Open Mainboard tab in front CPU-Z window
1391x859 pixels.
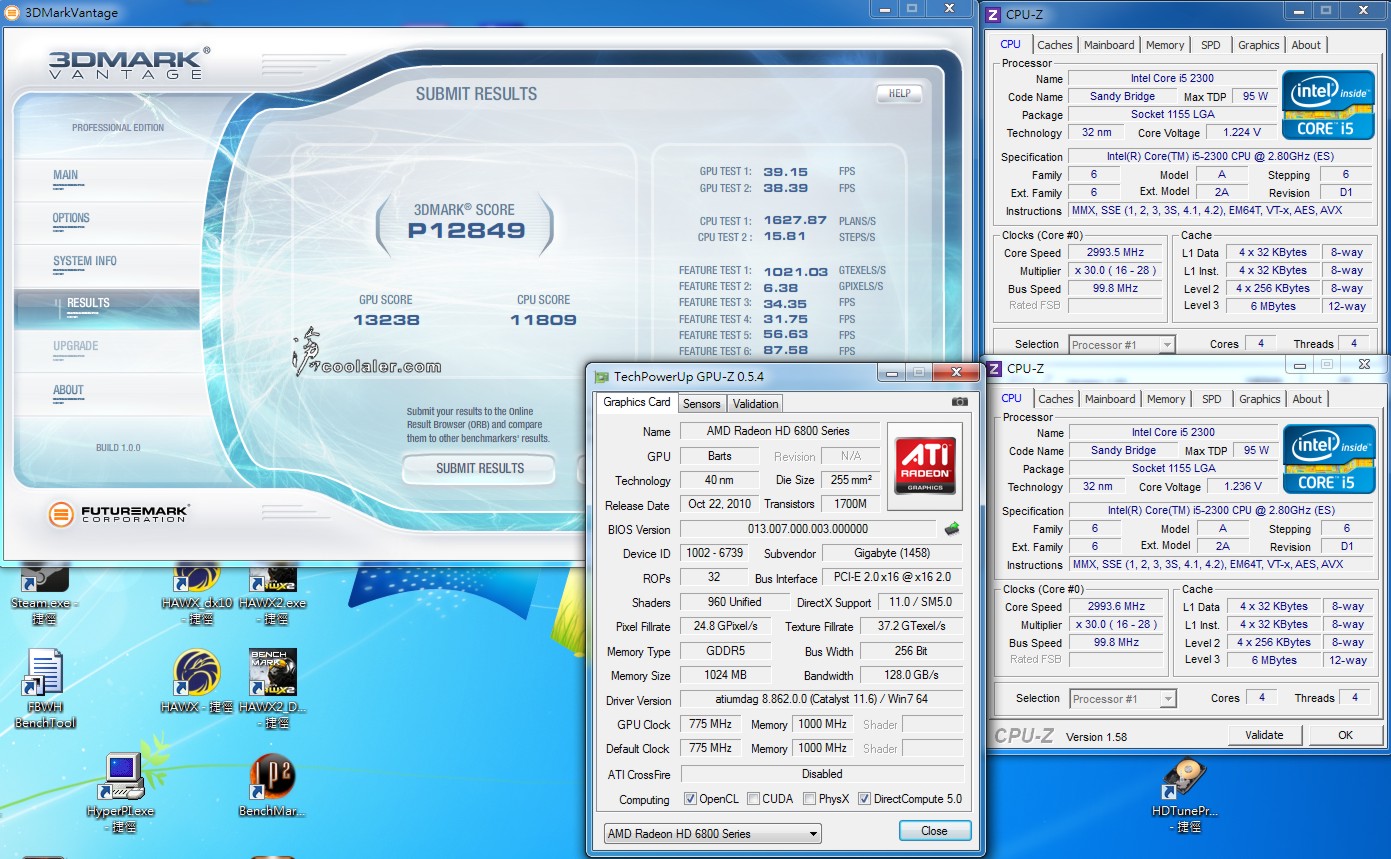1110,399
